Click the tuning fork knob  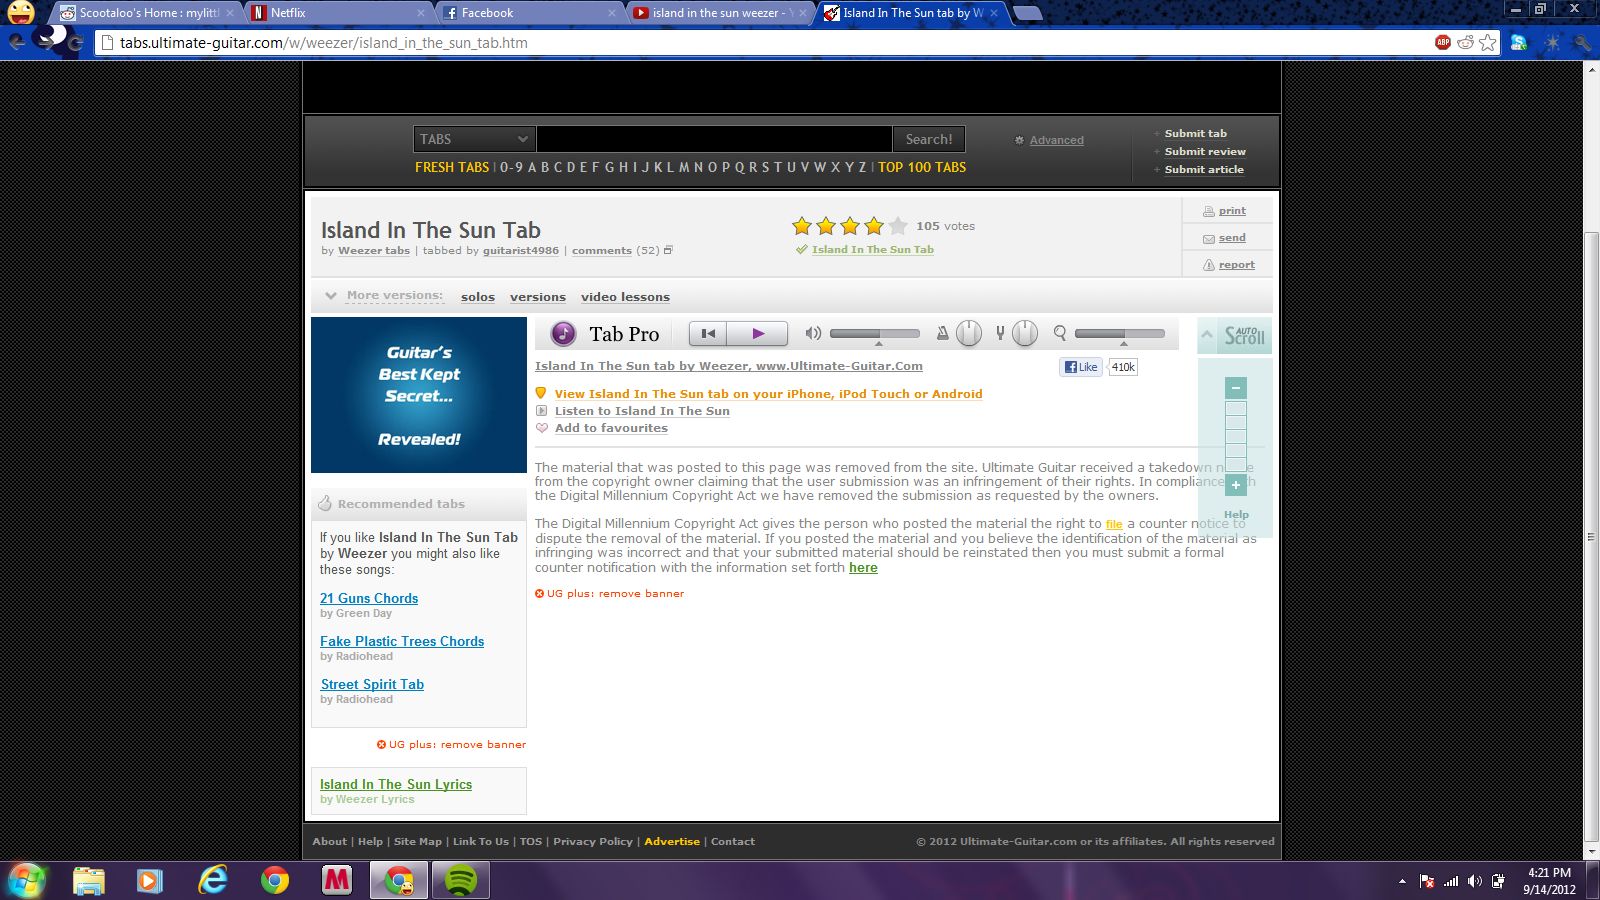click(x=1024, y=334)
